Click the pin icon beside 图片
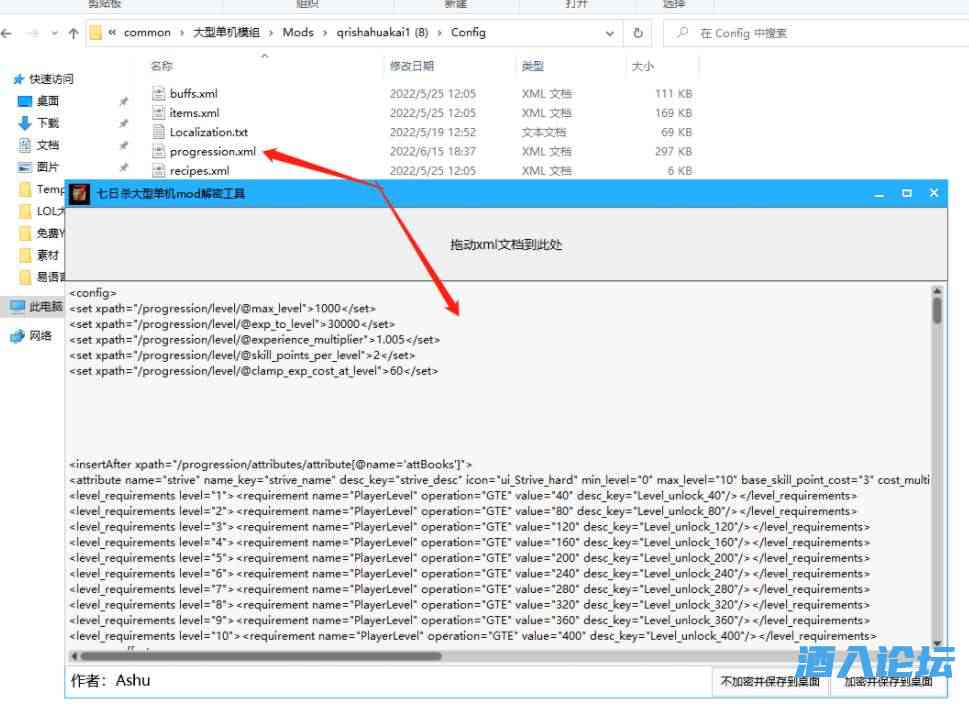 click(124, 167)
